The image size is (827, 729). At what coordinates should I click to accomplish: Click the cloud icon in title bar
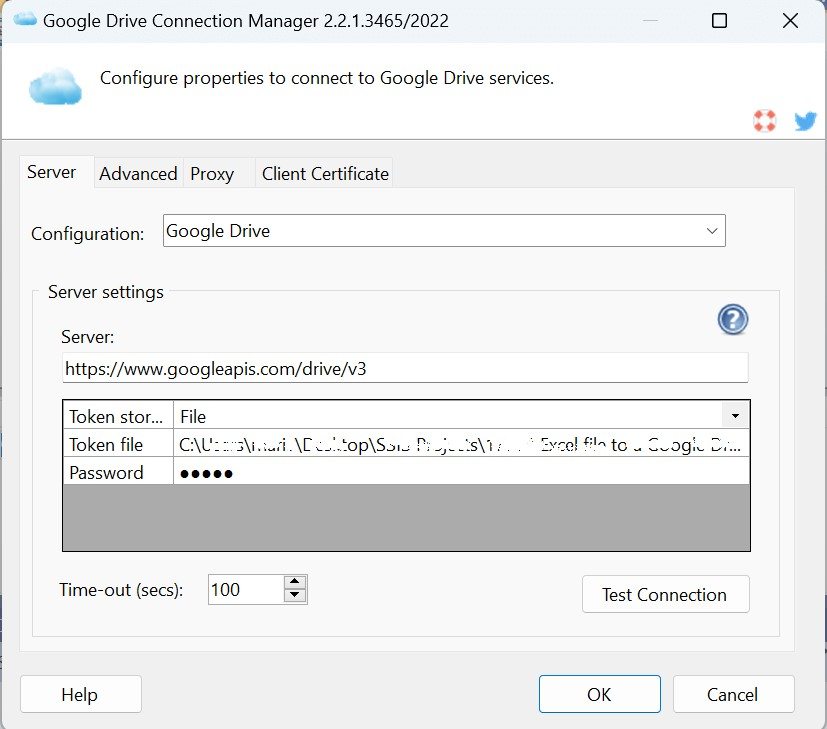click(x=25, y=20)
